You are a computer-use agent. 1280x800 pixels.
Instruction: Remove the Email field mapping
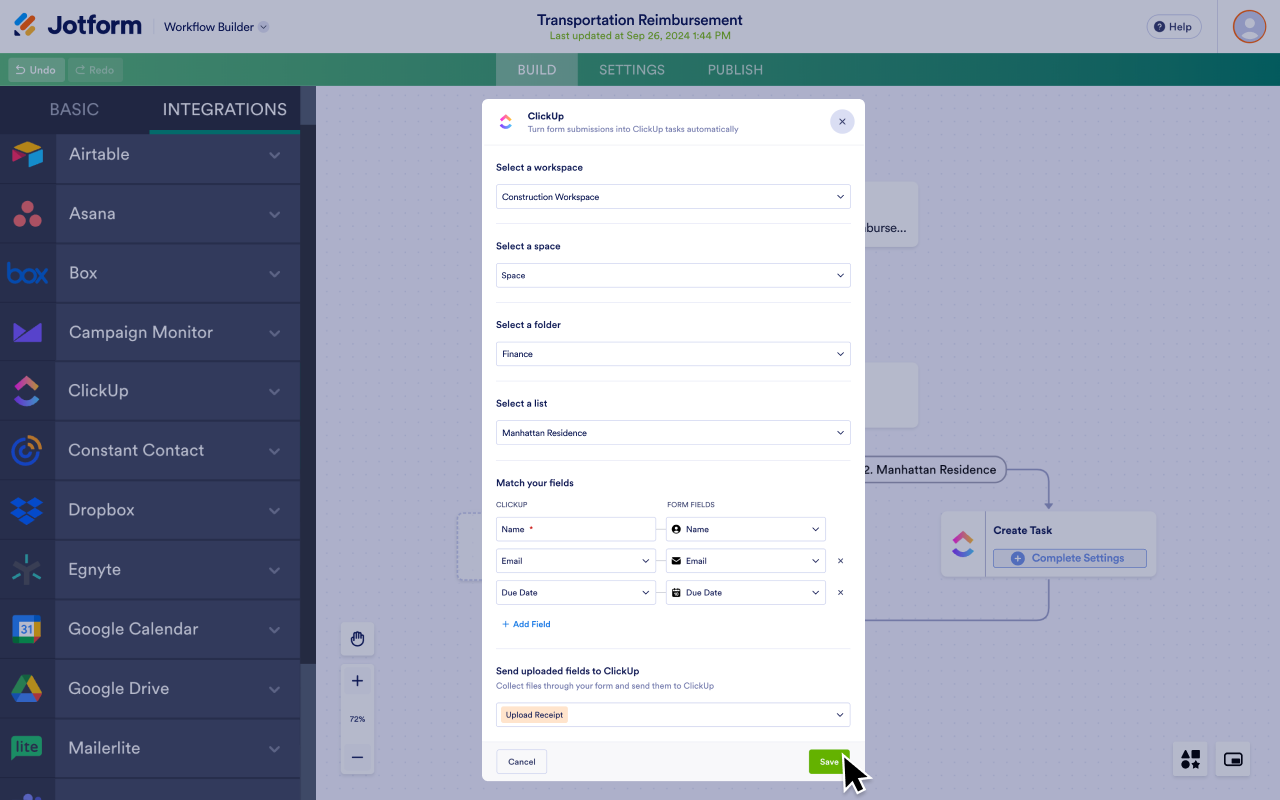(x=840, y=561)
